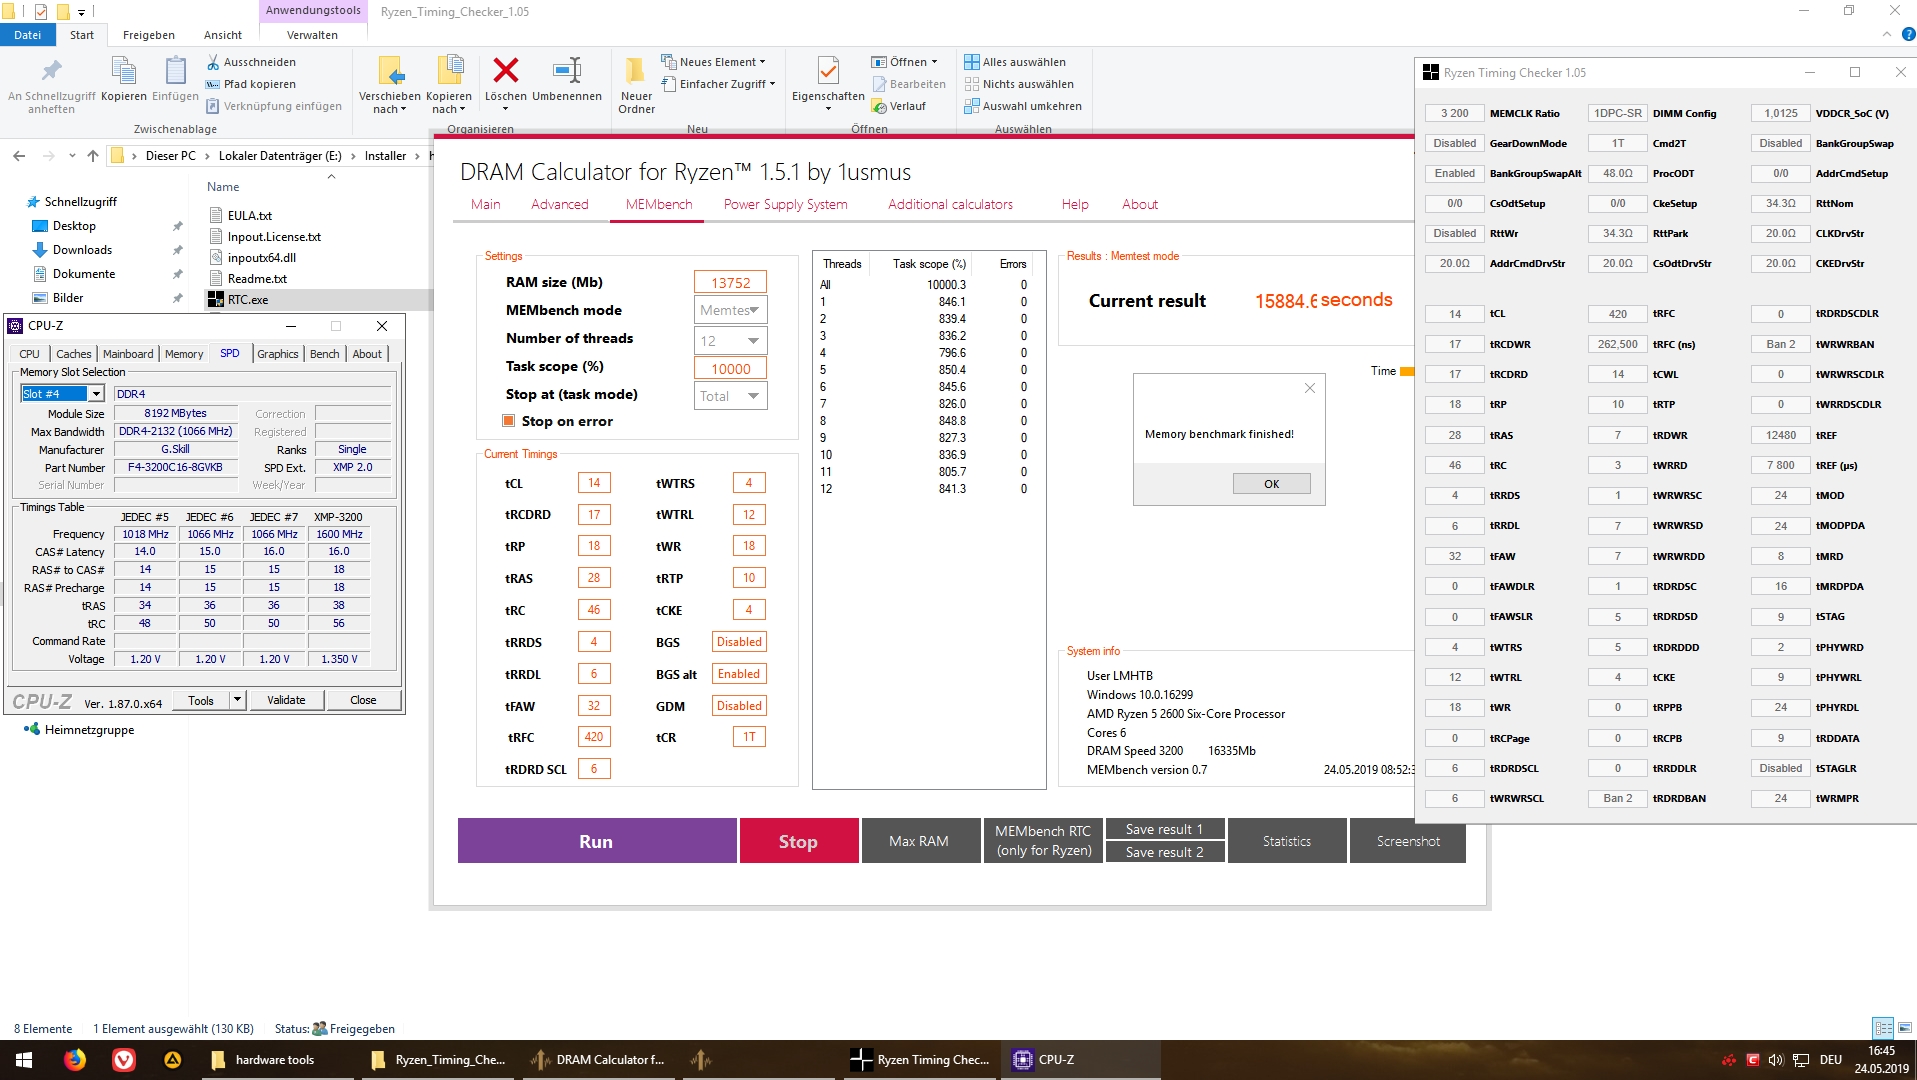Click the Neuer Ordner folder icon
The width and height of the screenshot is (1917, 1080).
pos(635,70)
